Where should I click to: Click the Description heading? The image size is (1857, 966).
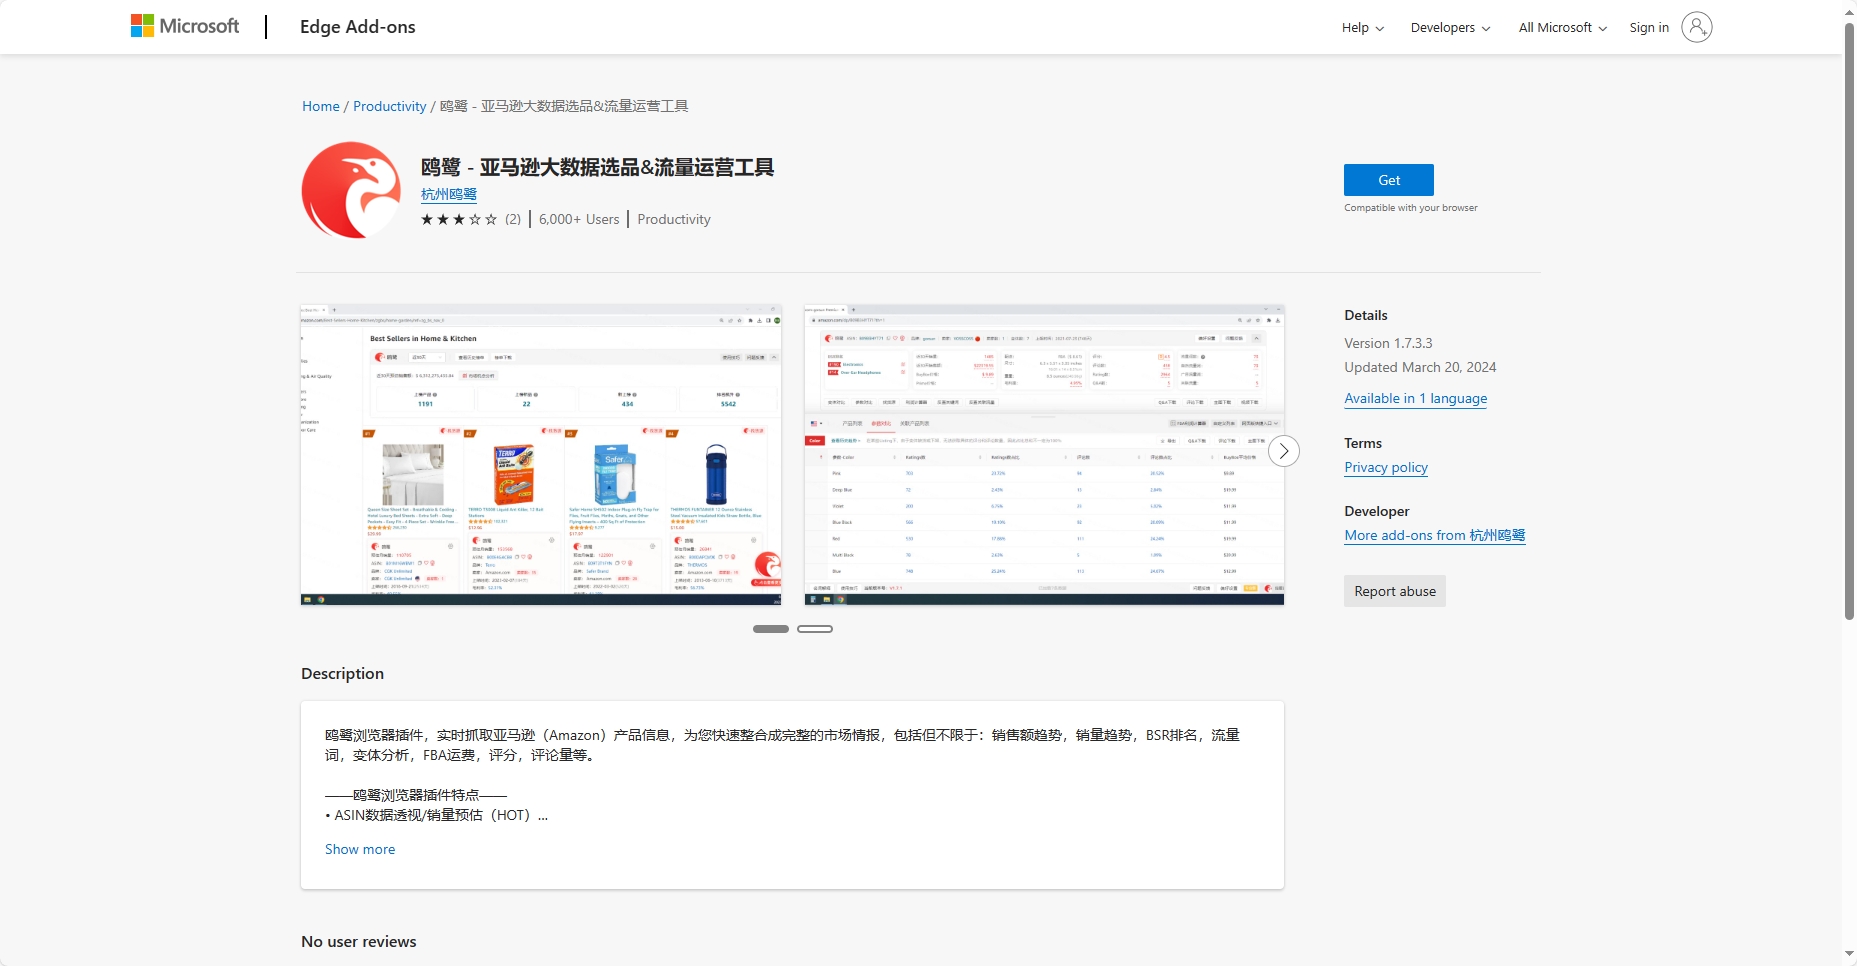[x=343, y=674]
